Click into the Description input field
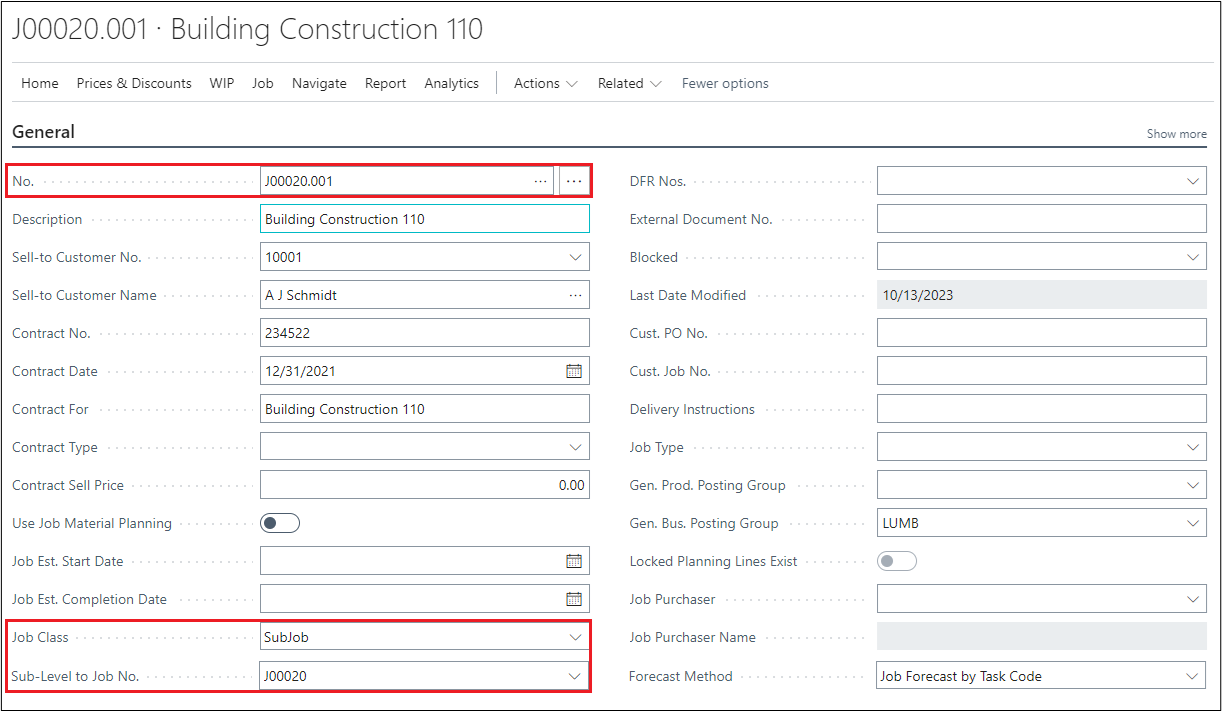 pos(424,219)
